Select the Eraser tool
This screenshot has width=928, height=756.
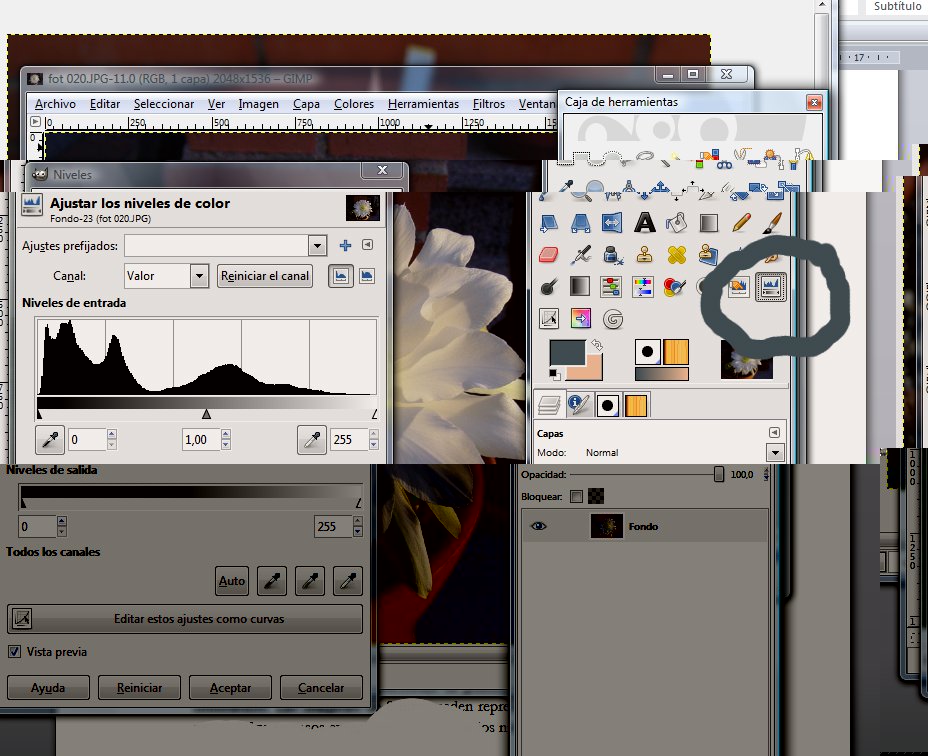(549, 255)
